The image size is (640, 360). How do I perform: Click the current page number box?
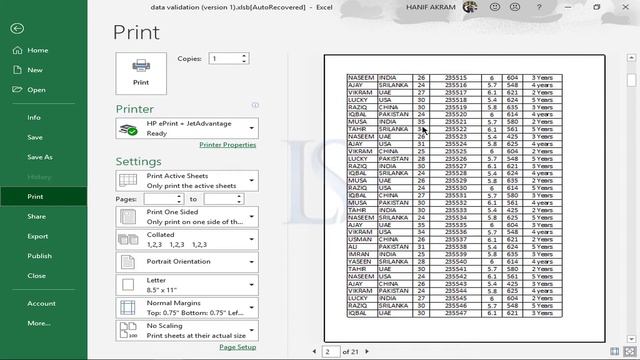[331, 351]
